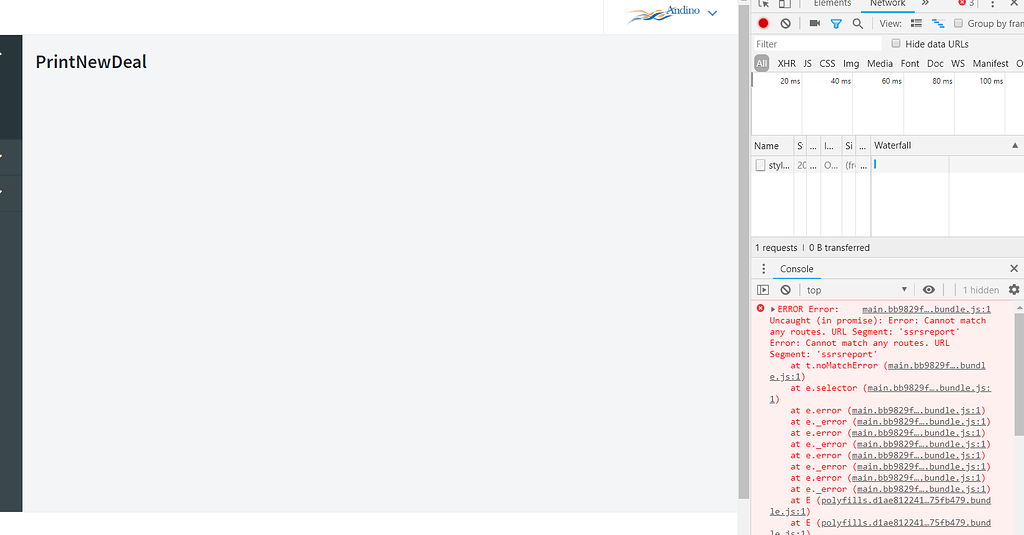Enable Hide data URLs checkbox

coord(896,44)
